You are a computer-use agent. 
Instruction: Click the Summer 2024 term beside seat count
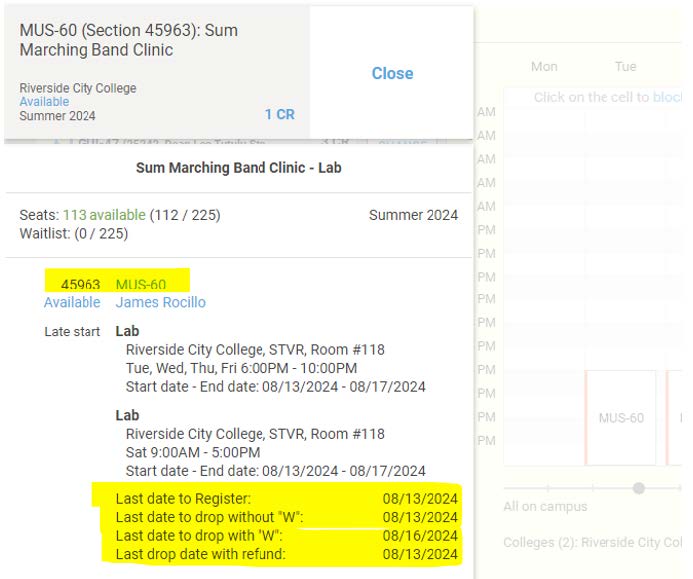(413, 215)
